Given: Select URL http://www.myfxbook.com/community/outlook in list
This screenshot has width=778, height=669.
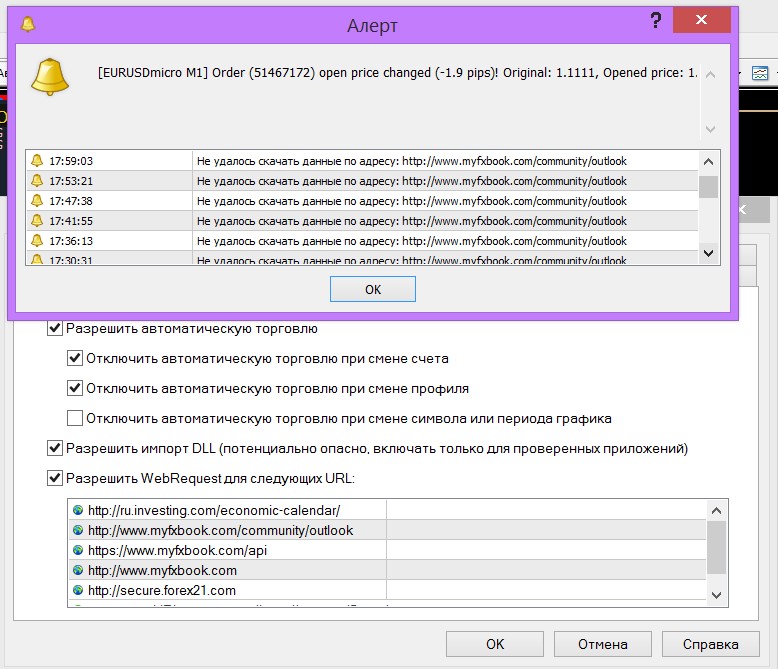Looking at the screenshot, I should click(387, 530).
